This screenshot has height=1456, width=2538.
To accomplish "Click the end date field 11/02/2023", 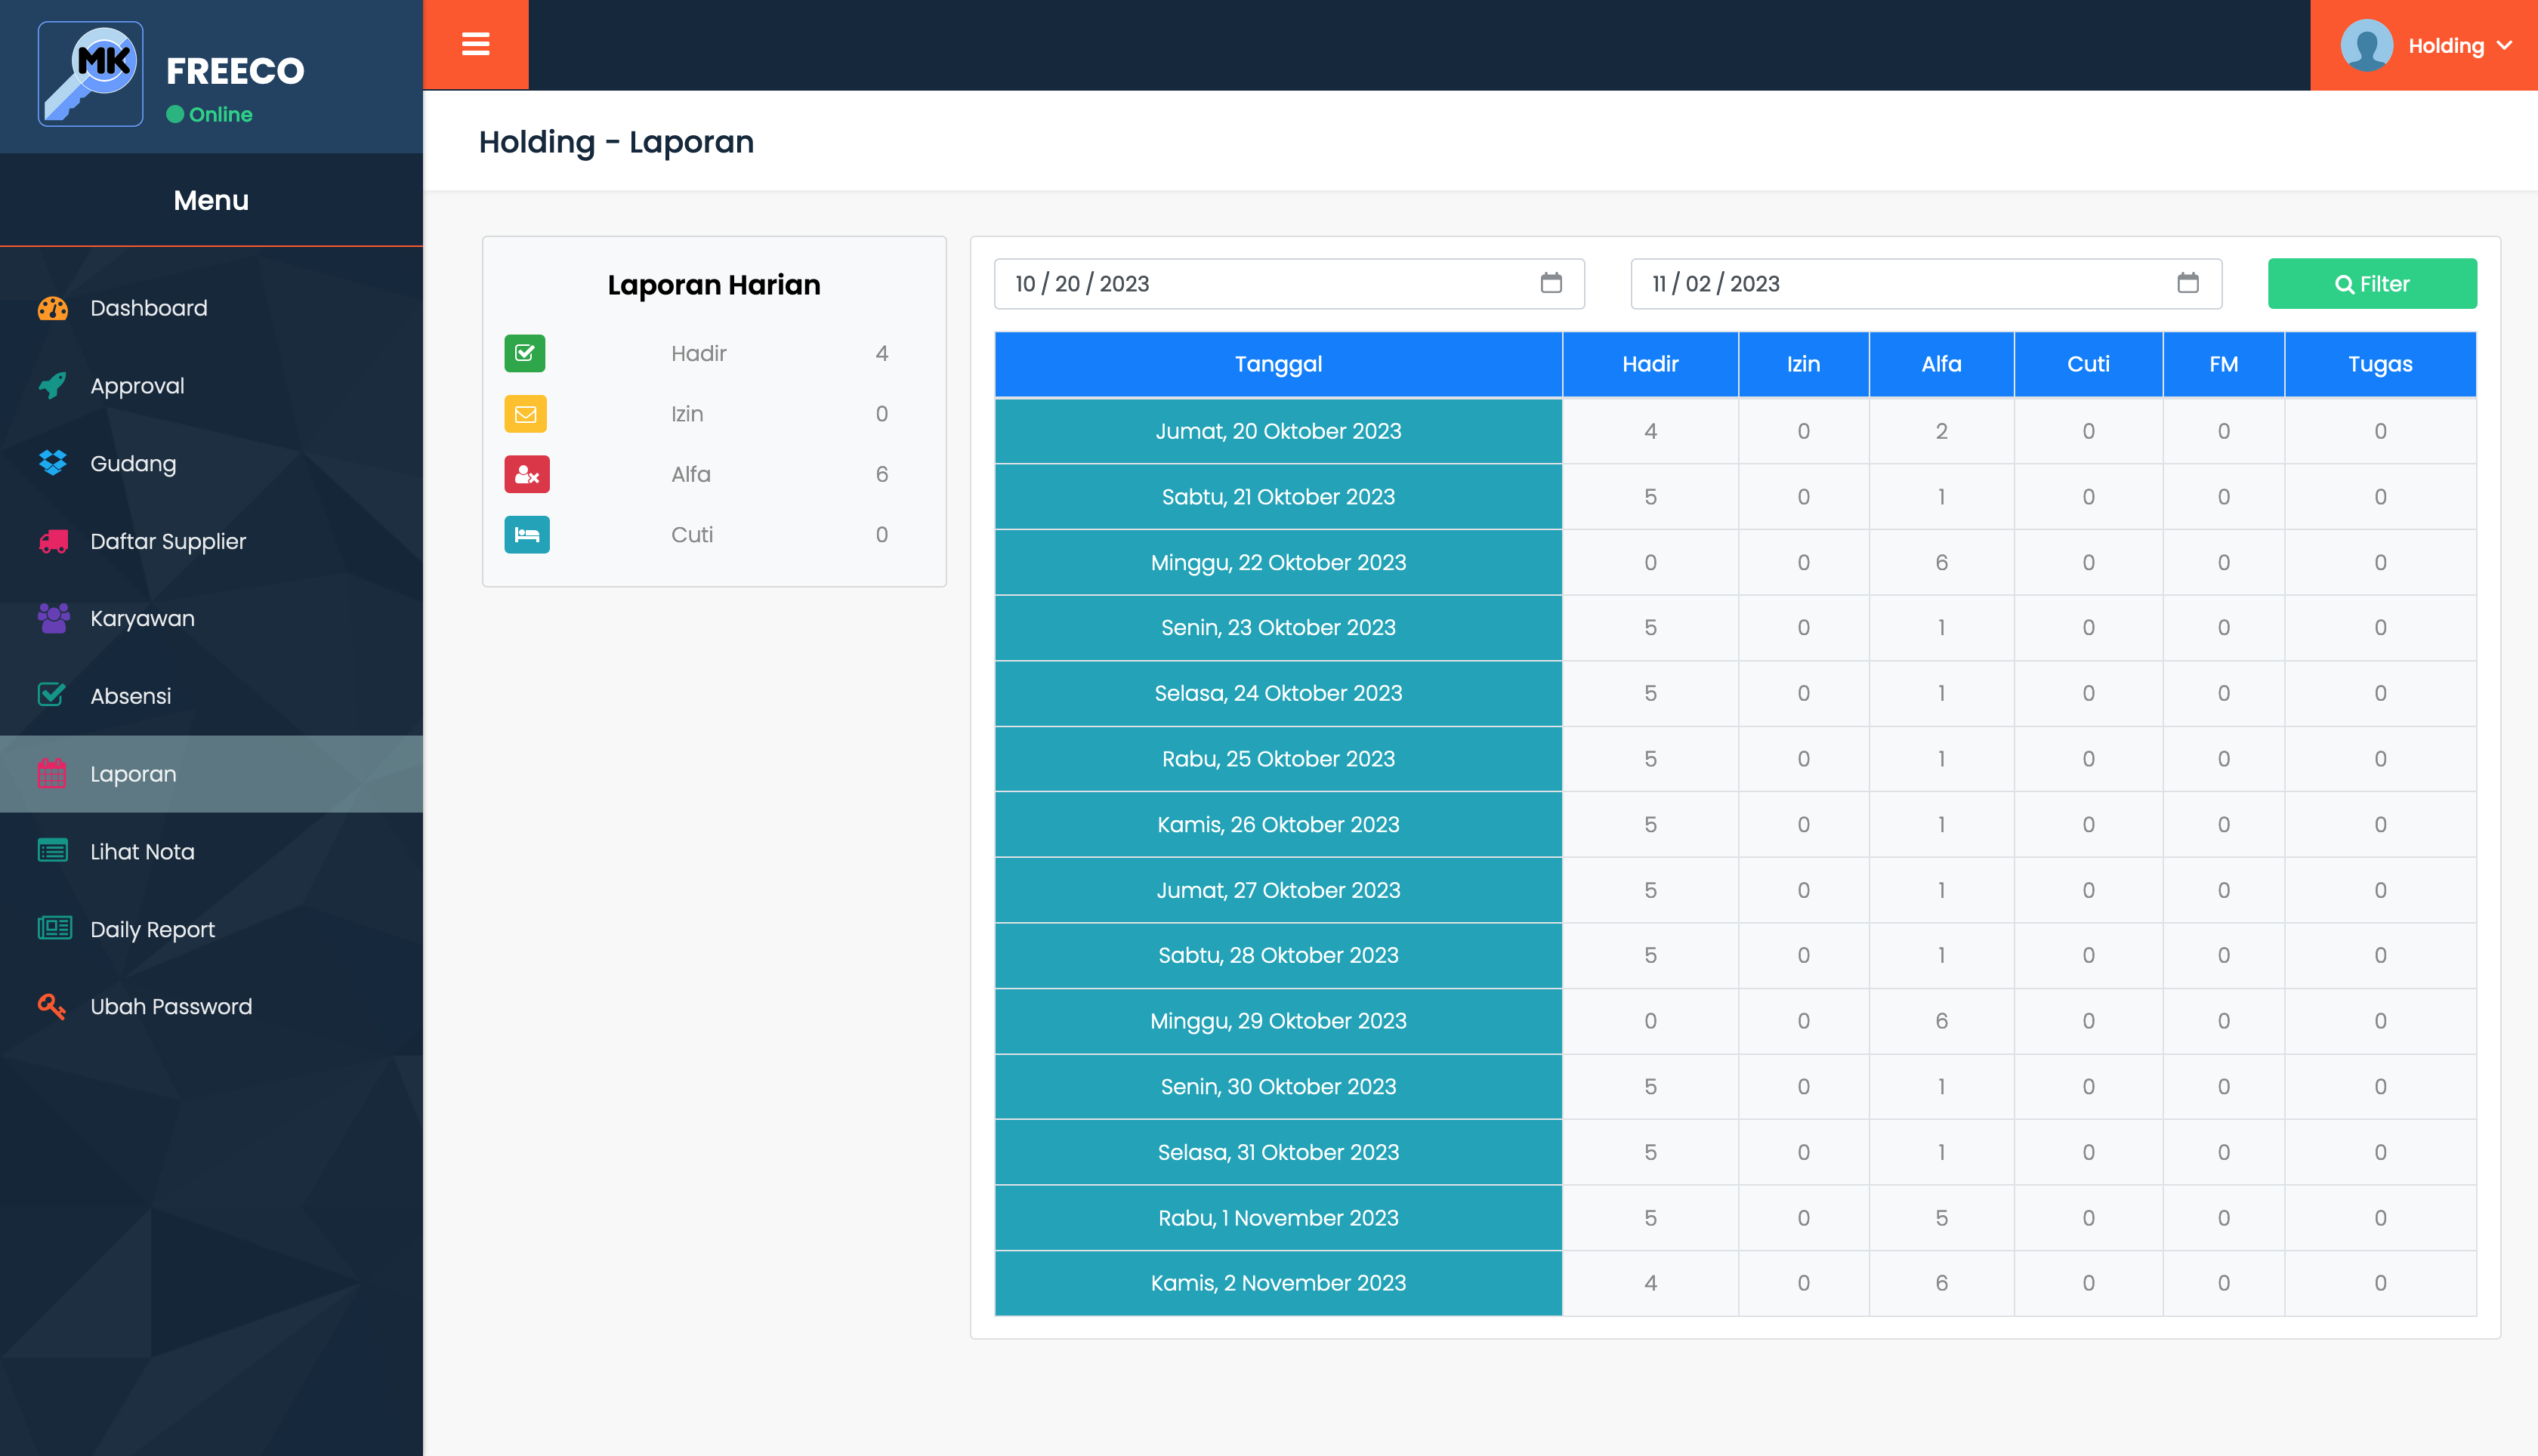I will pyautogui.click(x=1926, y=284).
